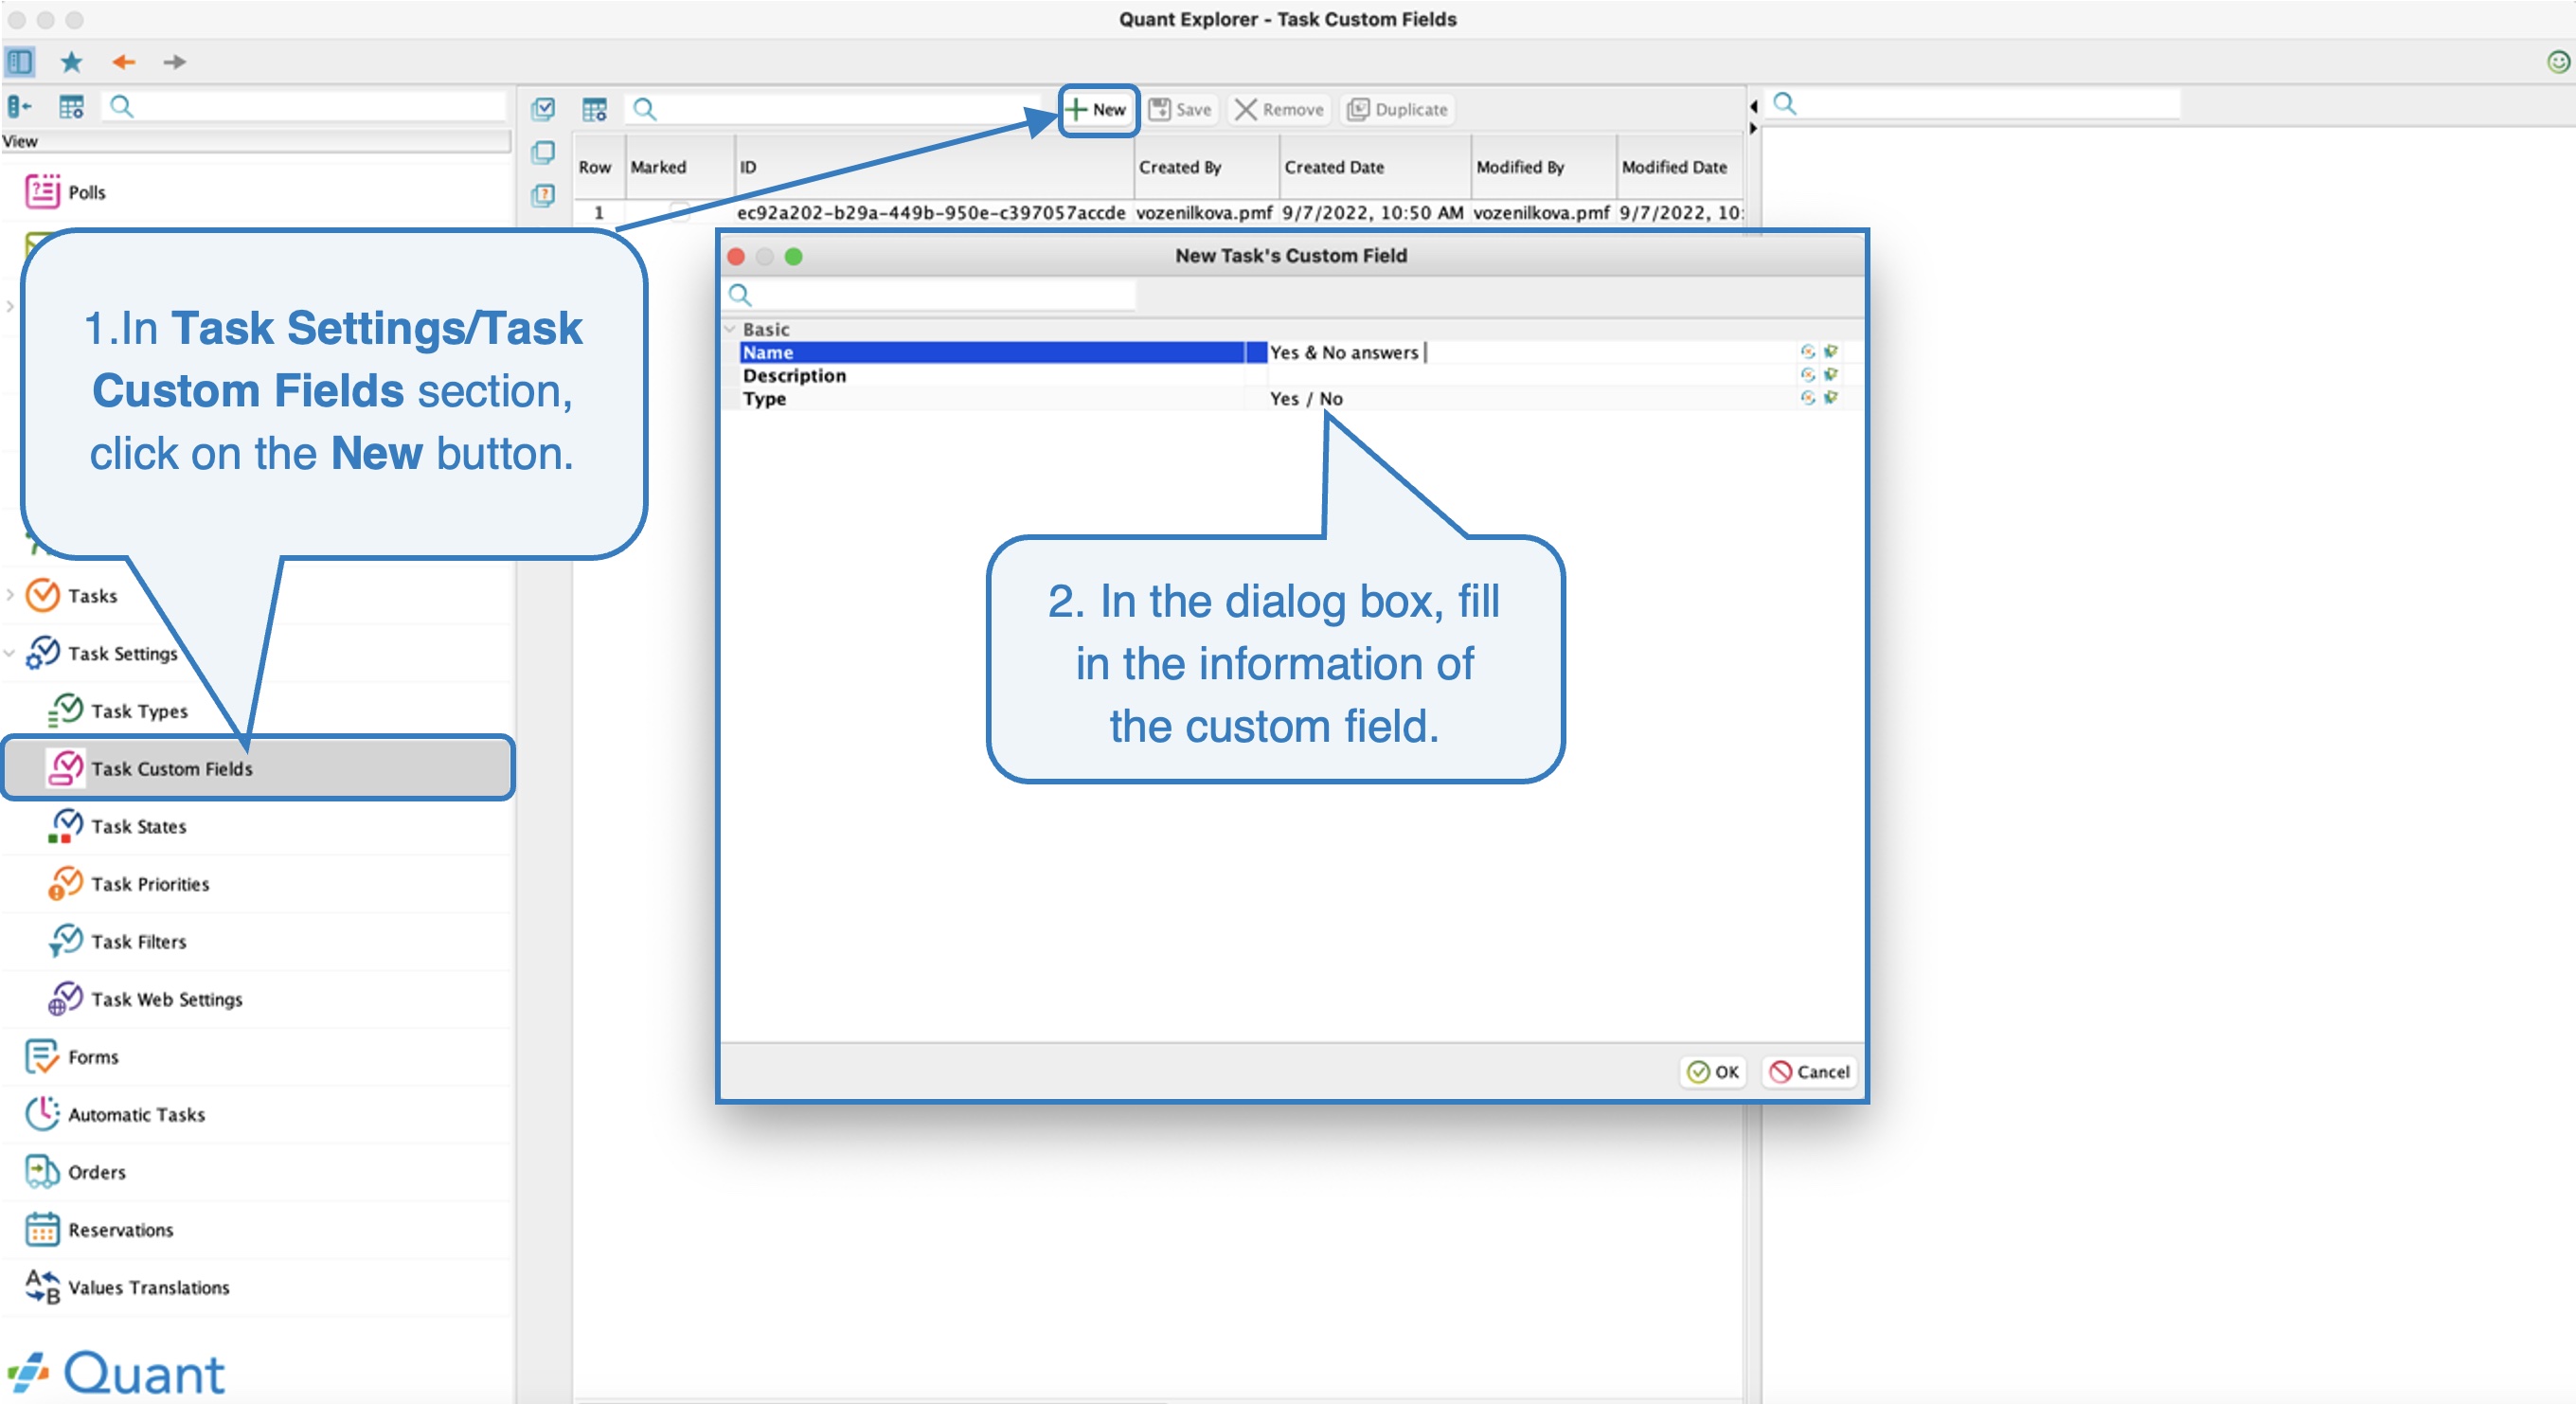Expand the Tasks tree node
Image resolution: width=2576 pixels, height=1404 pixels.
(10, 595)
